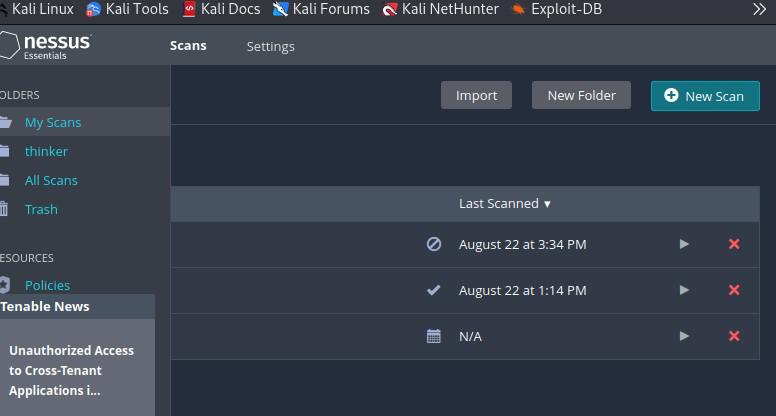The height and width of the screenshot is (416, 776).
Task: Open the All Scans folder
Action: point(51,180)
